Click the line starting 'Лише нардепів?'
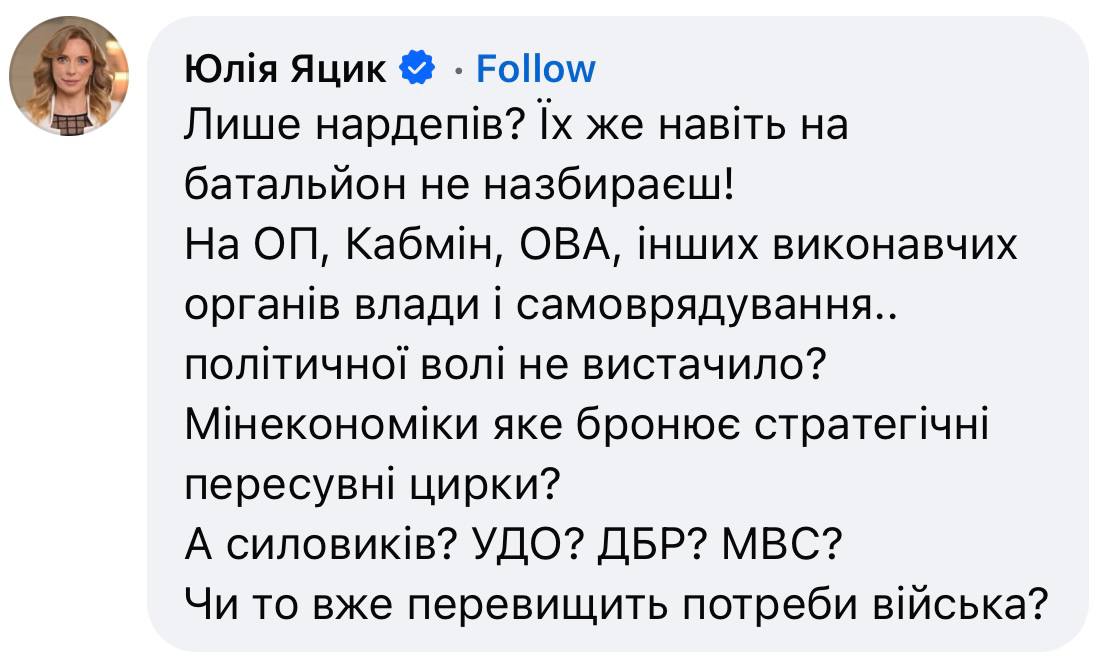Viewport: 1098px width, 657px height. pos(516,127)
